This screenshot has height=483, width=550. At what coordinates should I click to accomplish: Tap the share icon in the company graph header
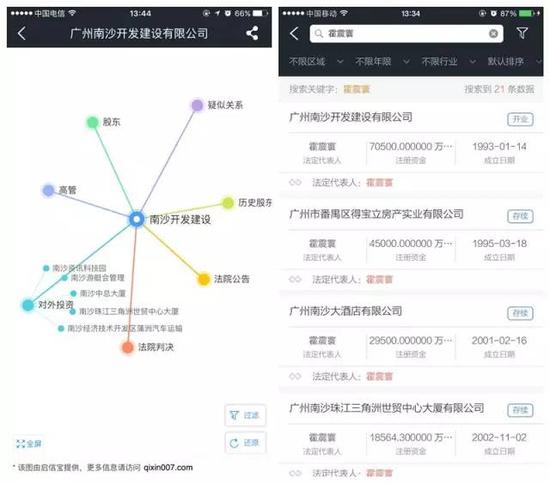tap(252, 33)
